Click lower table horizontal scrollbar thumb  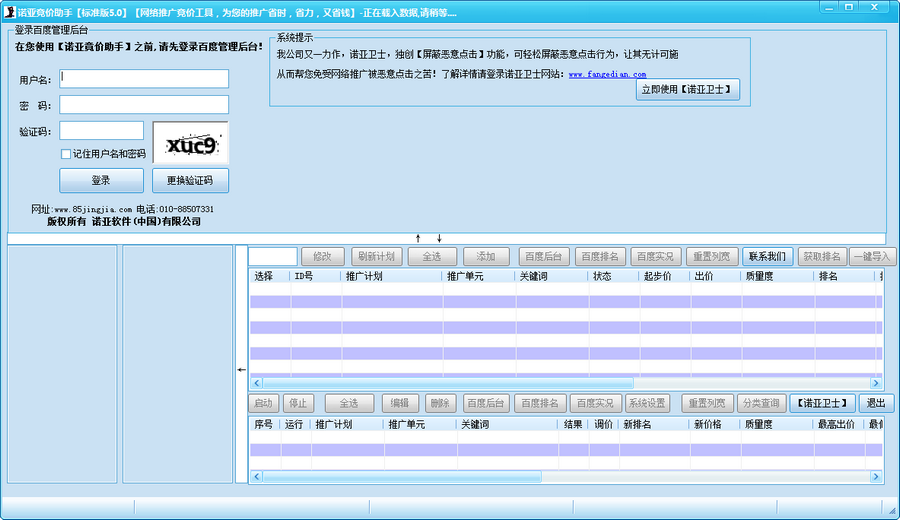pos(402,476)
